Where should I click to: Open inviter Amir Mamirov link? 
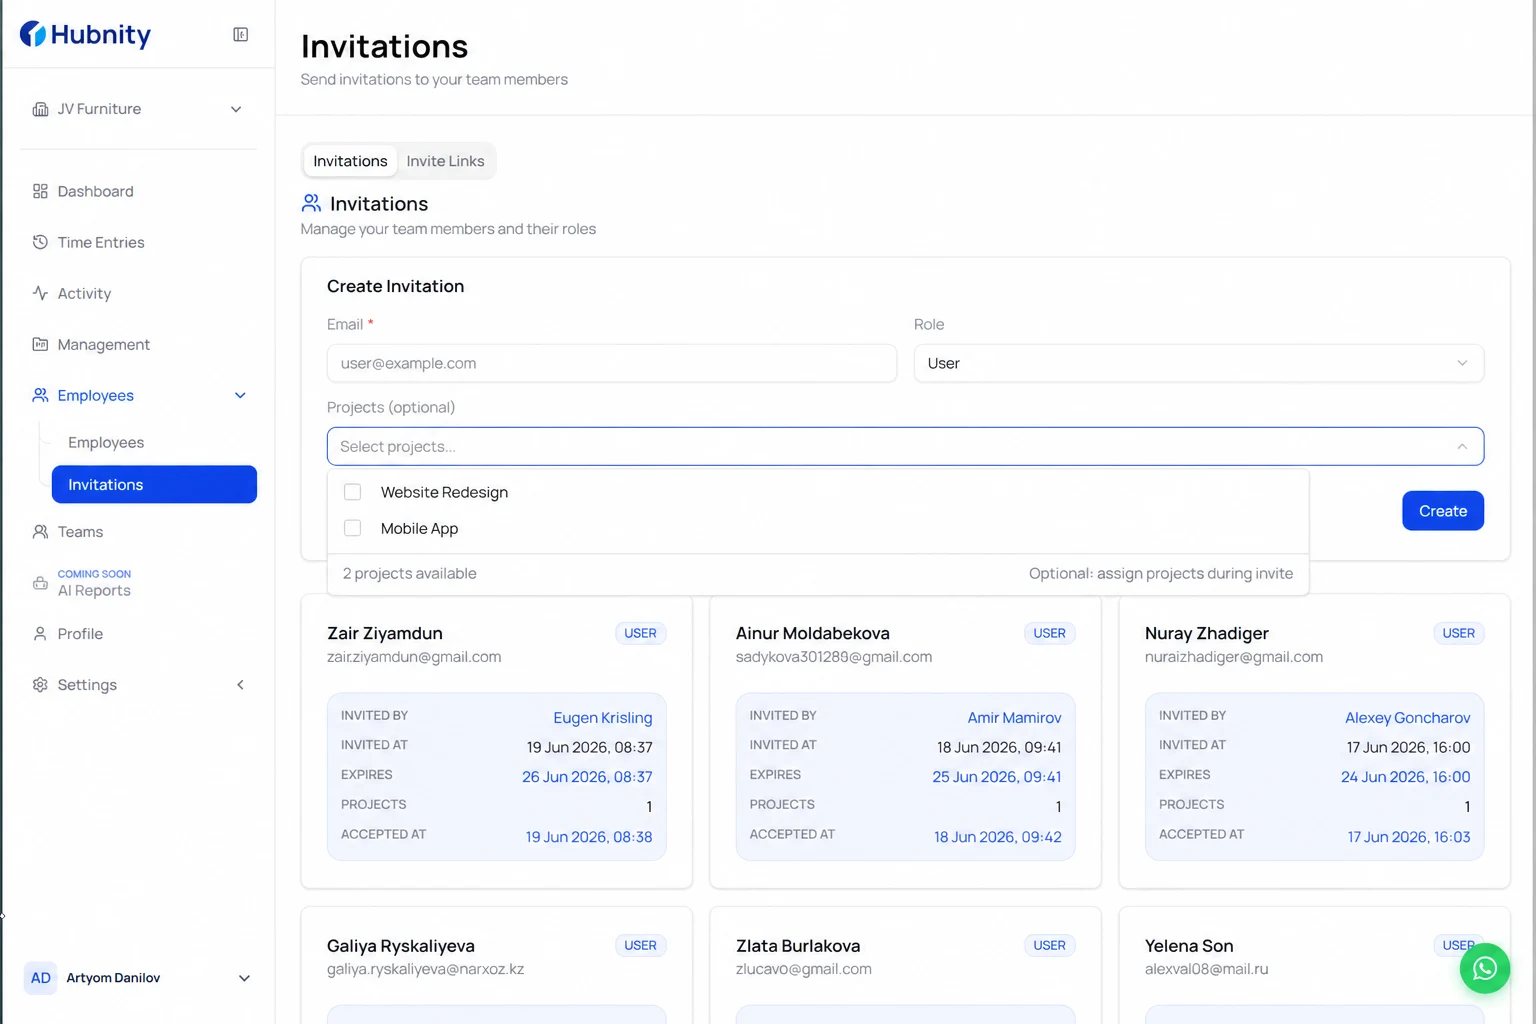pyautogui.click(x=1014, y=717)
